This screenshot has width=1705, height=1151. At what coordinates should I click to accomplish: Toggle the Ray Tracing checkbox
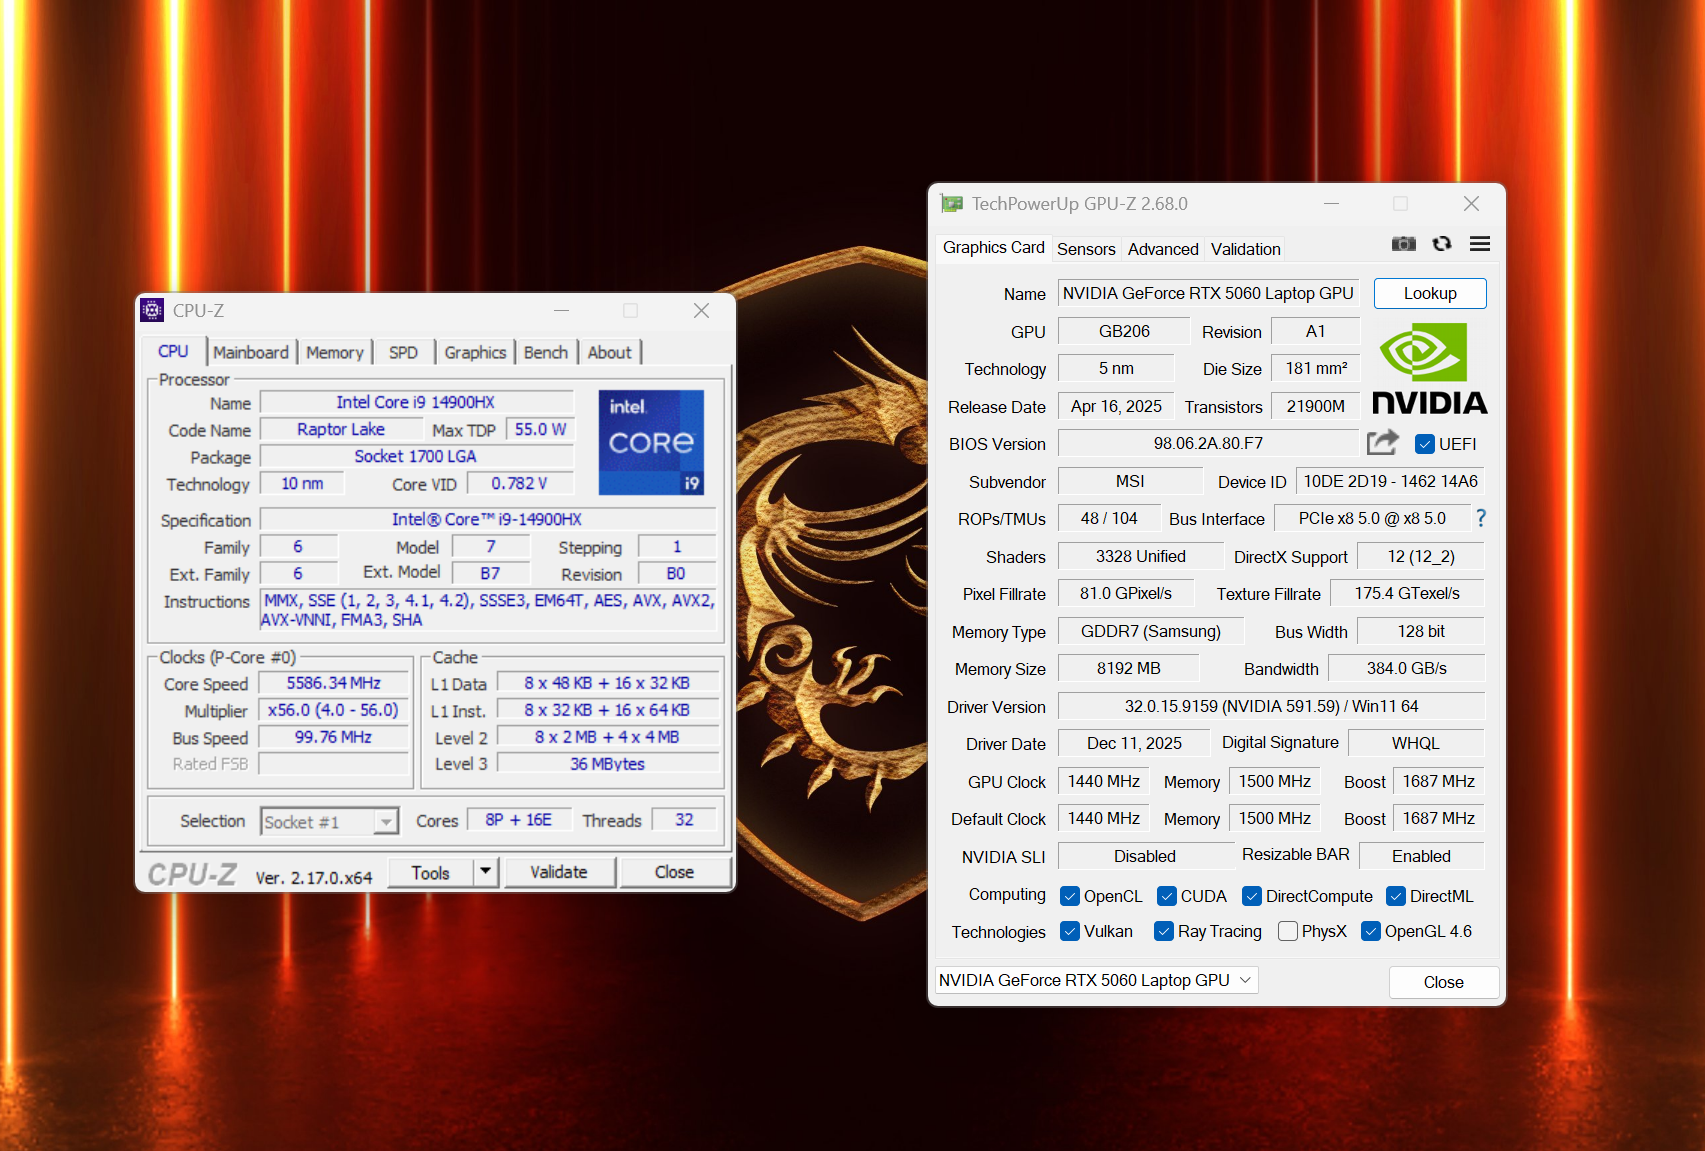[1163, 931]
